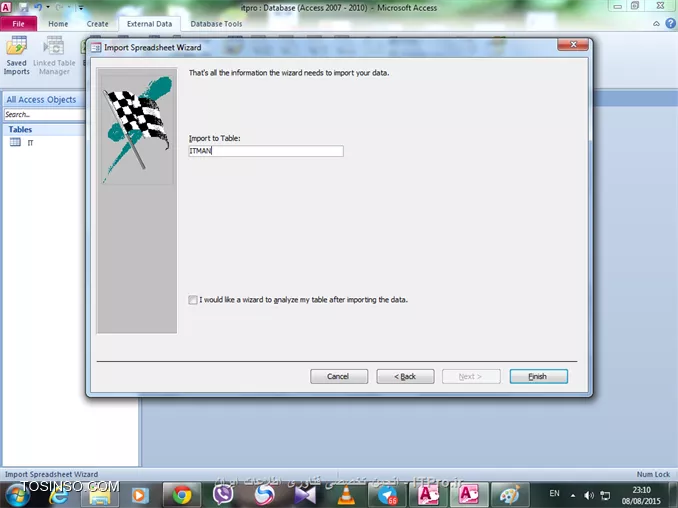Open Google Chrome from taskbar

click(x=182, y=495)
